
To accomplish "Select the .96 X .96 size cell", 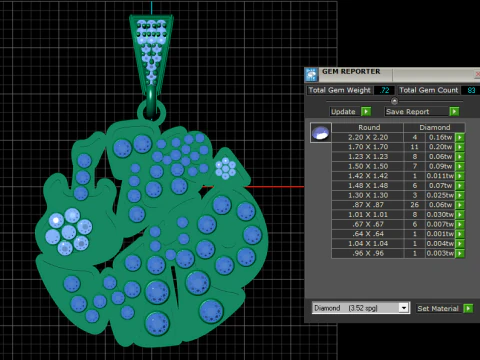I will (368, 253).
